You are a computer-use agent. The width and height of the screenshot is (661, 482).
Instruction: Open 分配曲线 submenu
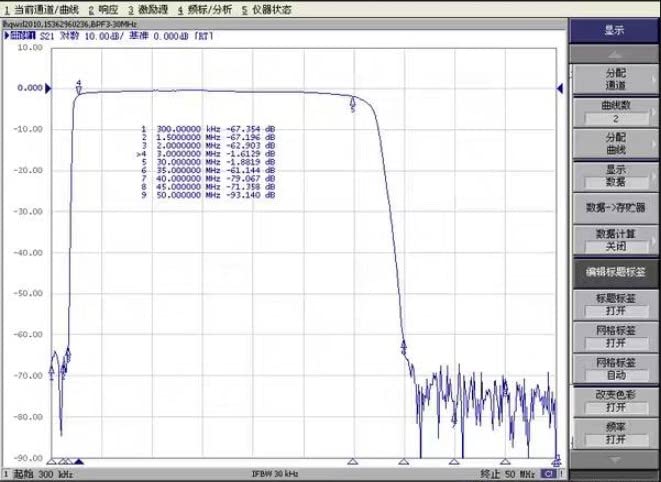(615, 143)
